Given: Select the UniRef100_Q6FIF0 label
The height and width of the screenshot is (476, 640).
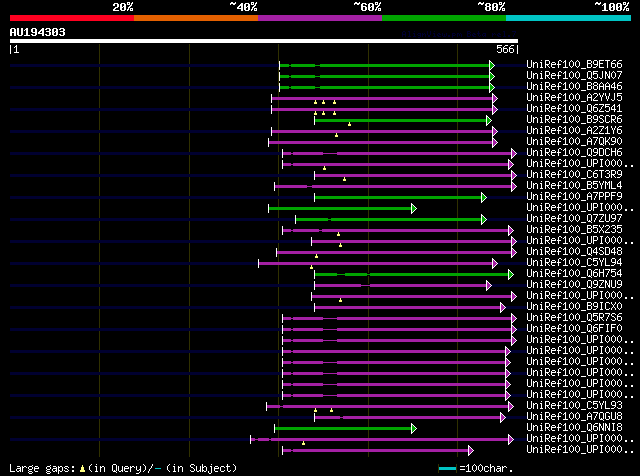Looking at the screenshot, I should tap(574, 329).
